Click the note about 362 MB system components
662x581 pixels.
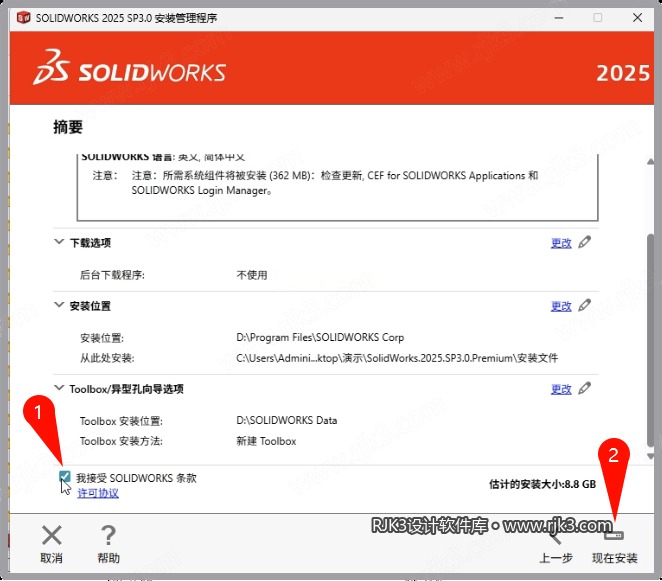pos(335,183)
